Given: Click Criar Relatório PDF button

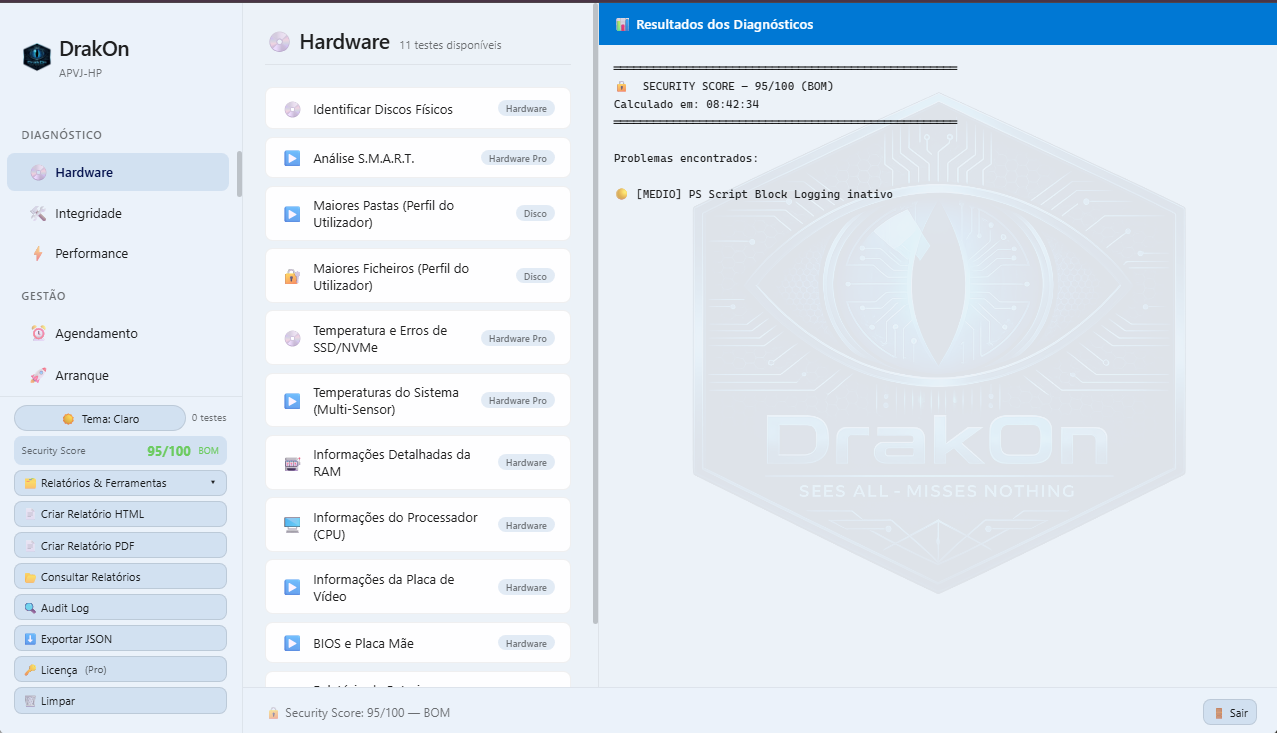Looking at the screenshot, I should (x=120, y=546).
